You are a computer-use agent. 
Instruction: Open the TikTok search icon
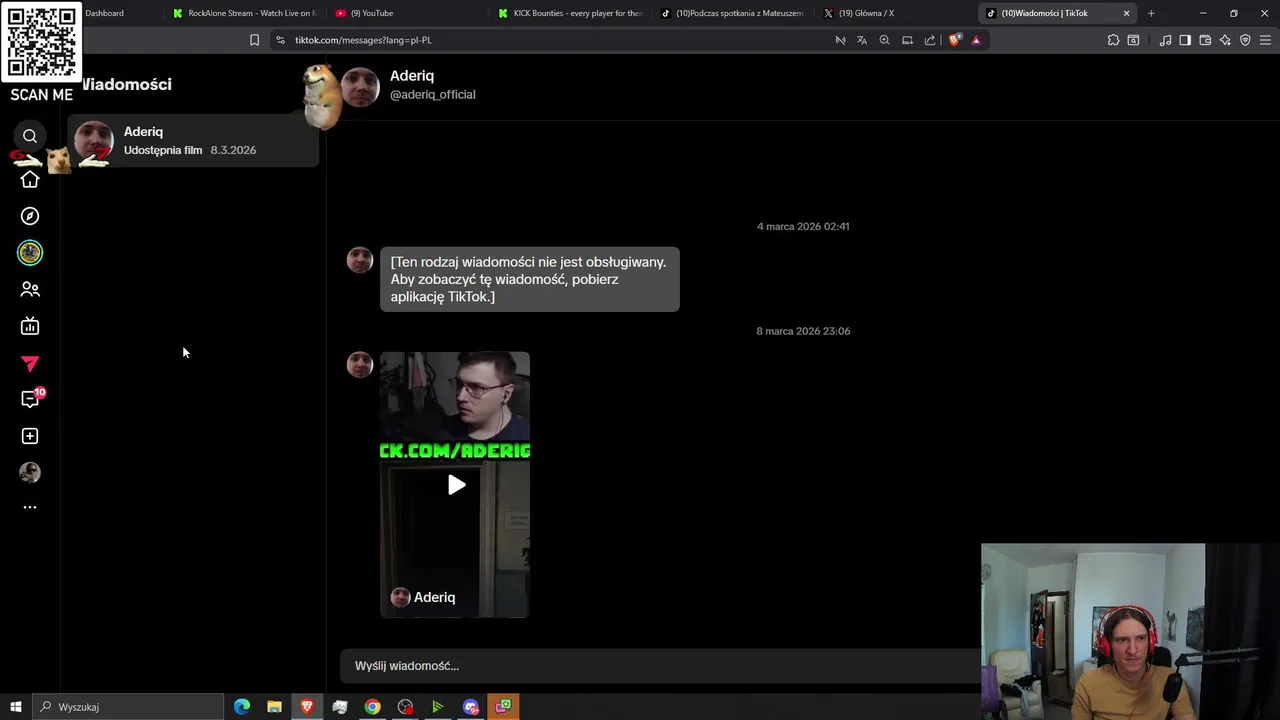[30, 136]
